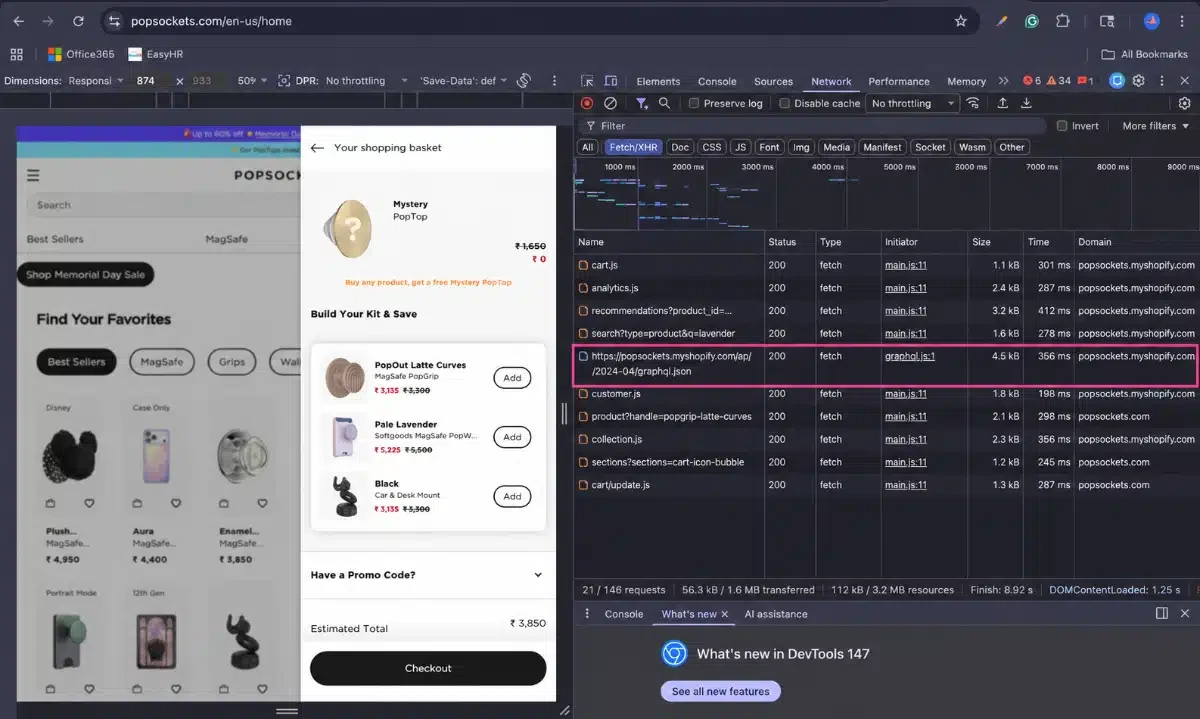Click See all new features button
The width and height of the screenshot is (1200, 719).
(720, 691)
